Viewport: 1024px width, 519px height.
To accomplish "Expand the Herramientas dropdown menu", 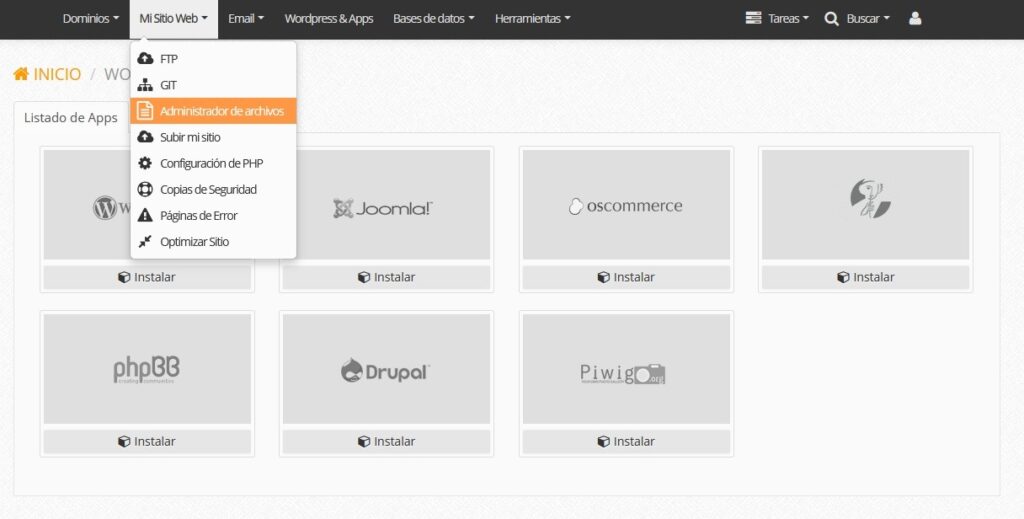I will click(532, 18).
